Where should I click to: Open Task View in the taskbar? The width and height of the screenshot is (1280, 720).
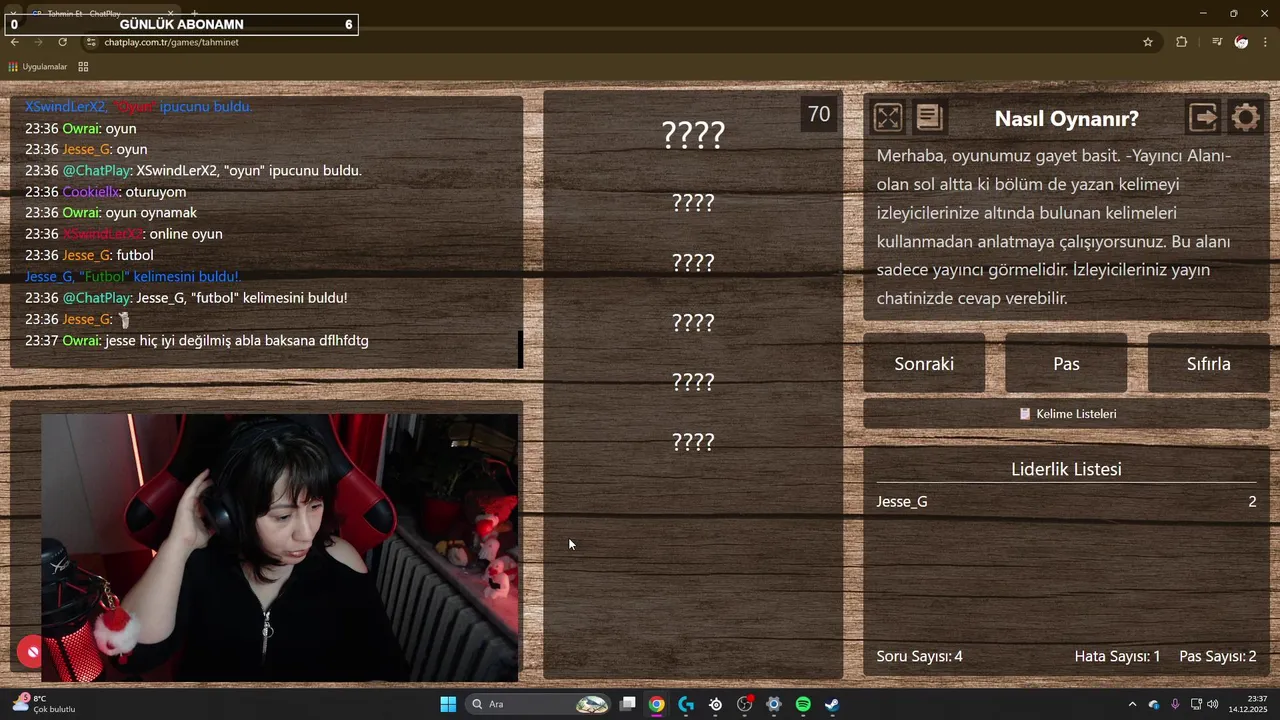pyautogui.click(x=628, y=704)
